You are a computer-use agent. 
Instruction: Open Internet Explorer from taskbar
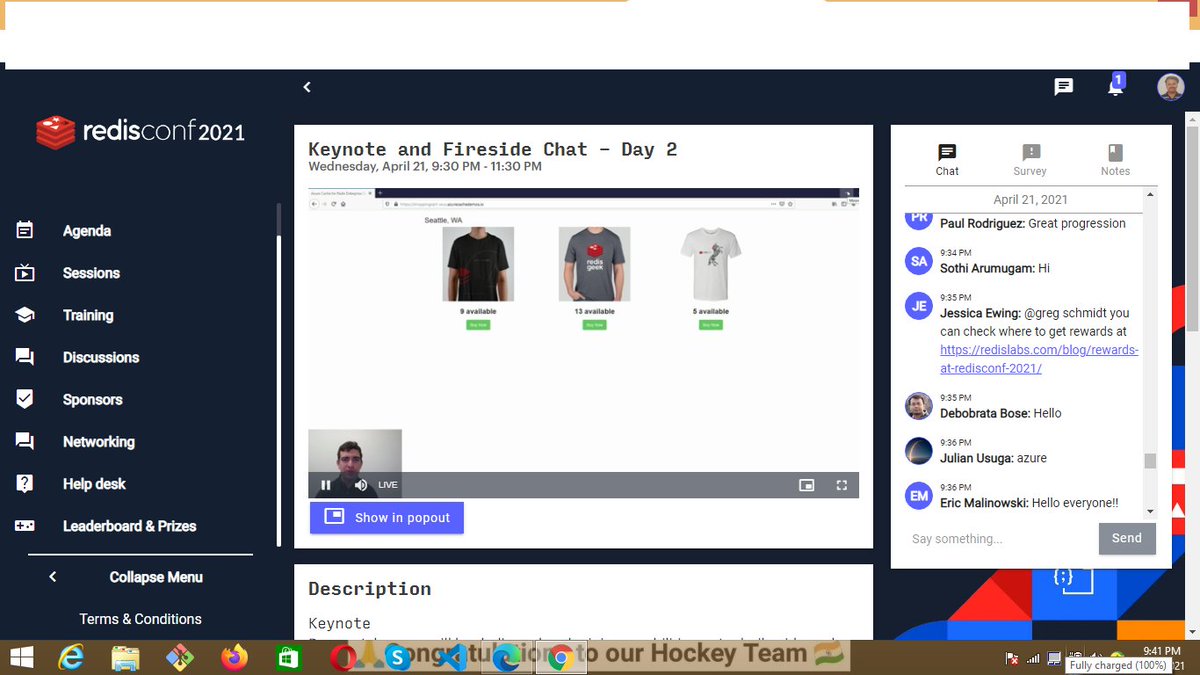point(71,657)
